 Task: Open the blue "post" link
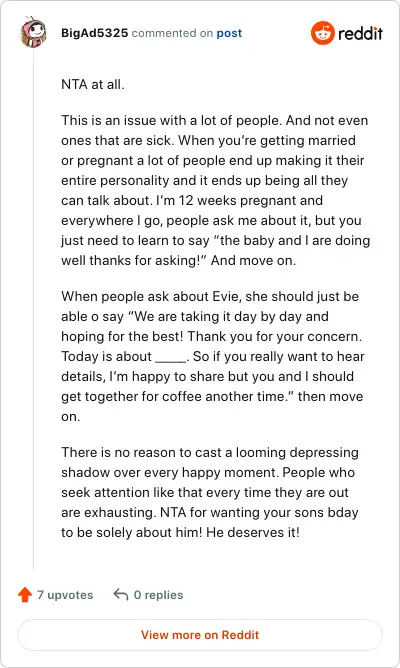(229, 33)
